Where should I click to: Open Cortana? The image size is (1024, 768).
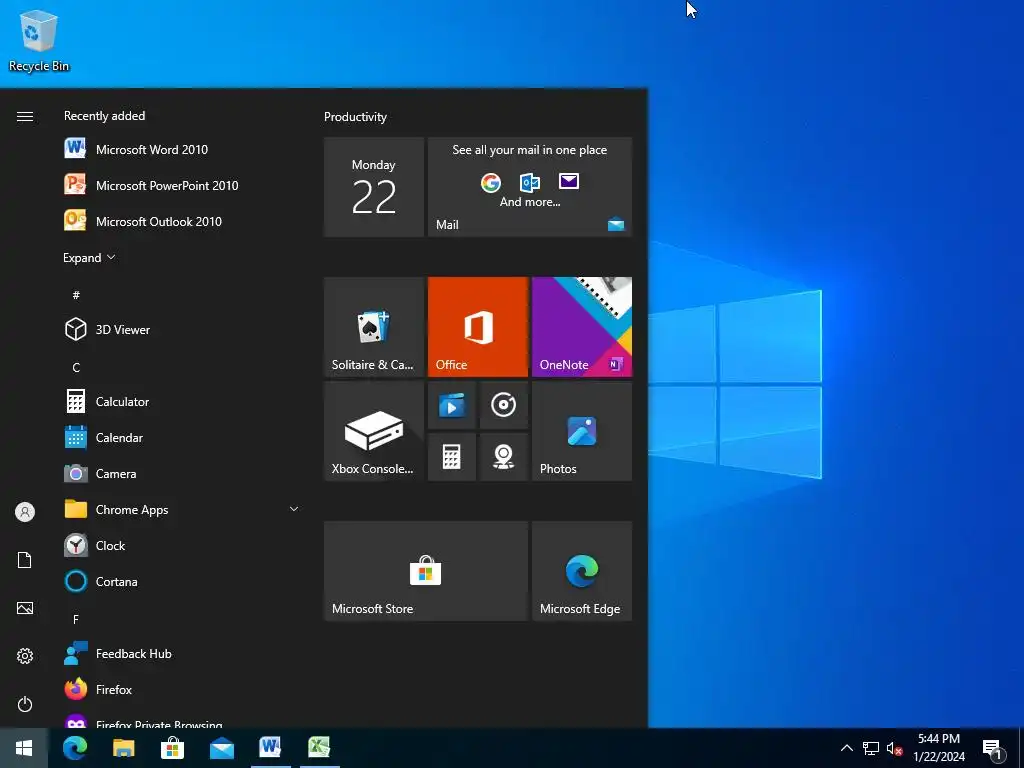coord(183,581)
